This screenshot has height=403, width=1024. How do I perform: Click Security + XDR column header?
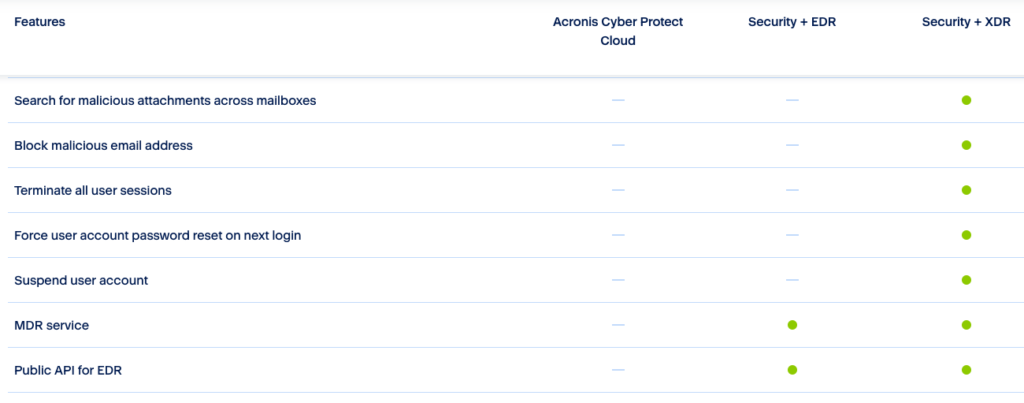coord(966,22)
